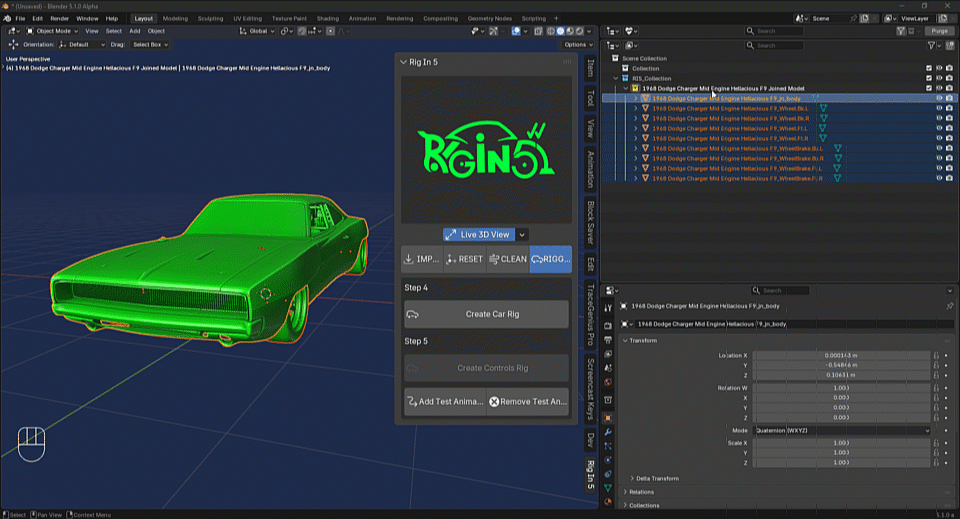Hide the Joined Model collection with eye icon
The image size is (960, 519).
point(939,88)
